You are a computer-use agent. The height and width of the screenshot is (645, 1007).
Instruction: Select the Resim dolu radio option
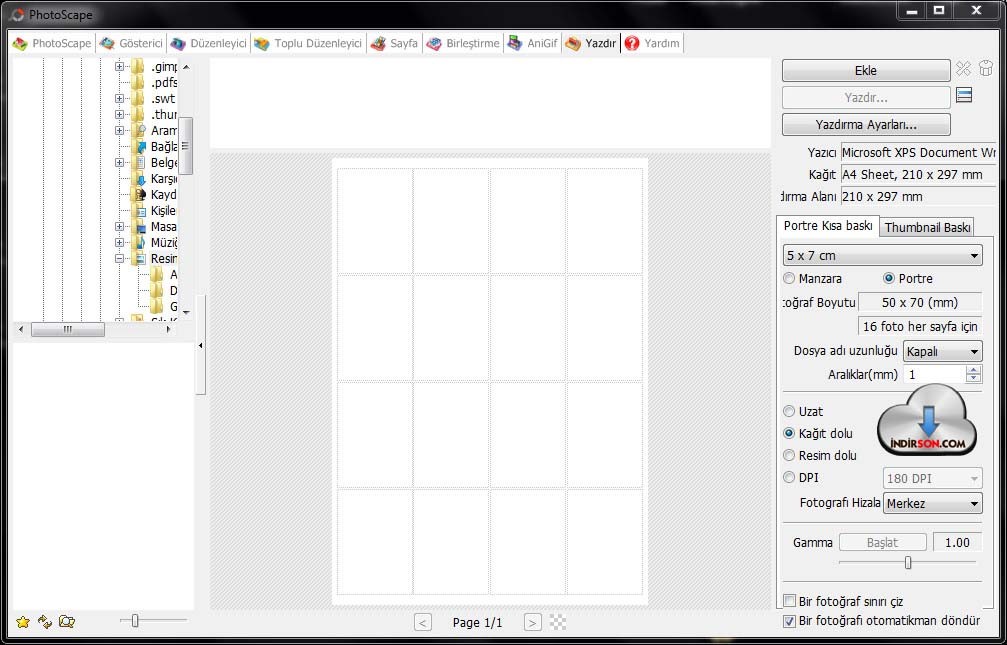tap(789, 455)
